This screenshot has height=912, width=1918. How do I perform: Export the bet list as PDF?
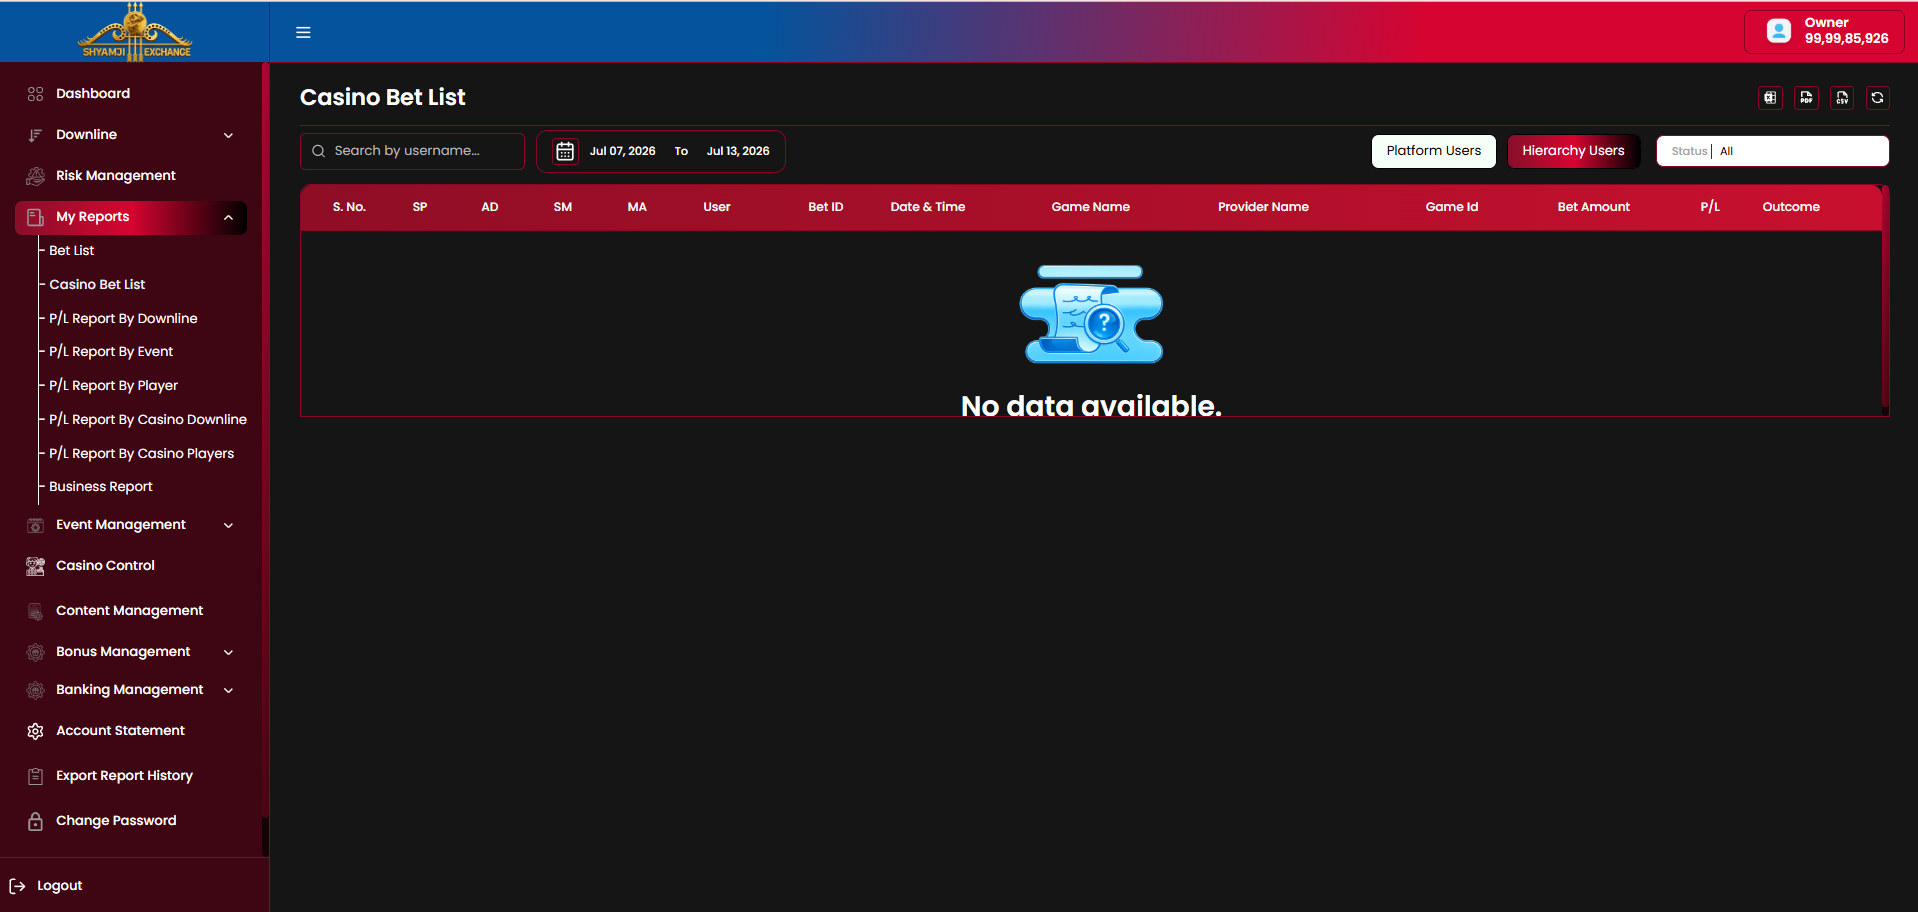coord(1806,98)
